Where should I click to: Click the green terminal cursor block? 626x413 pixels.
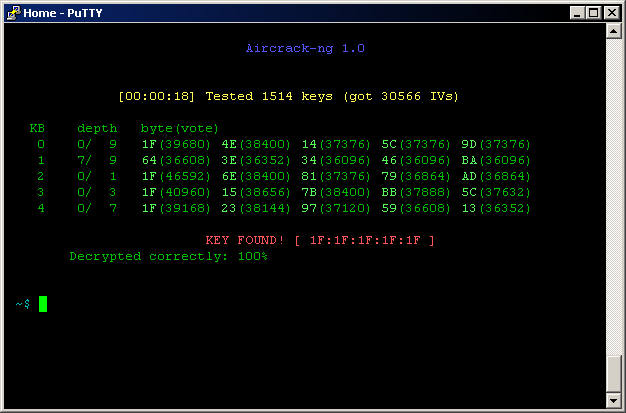(x=43, y=304)
